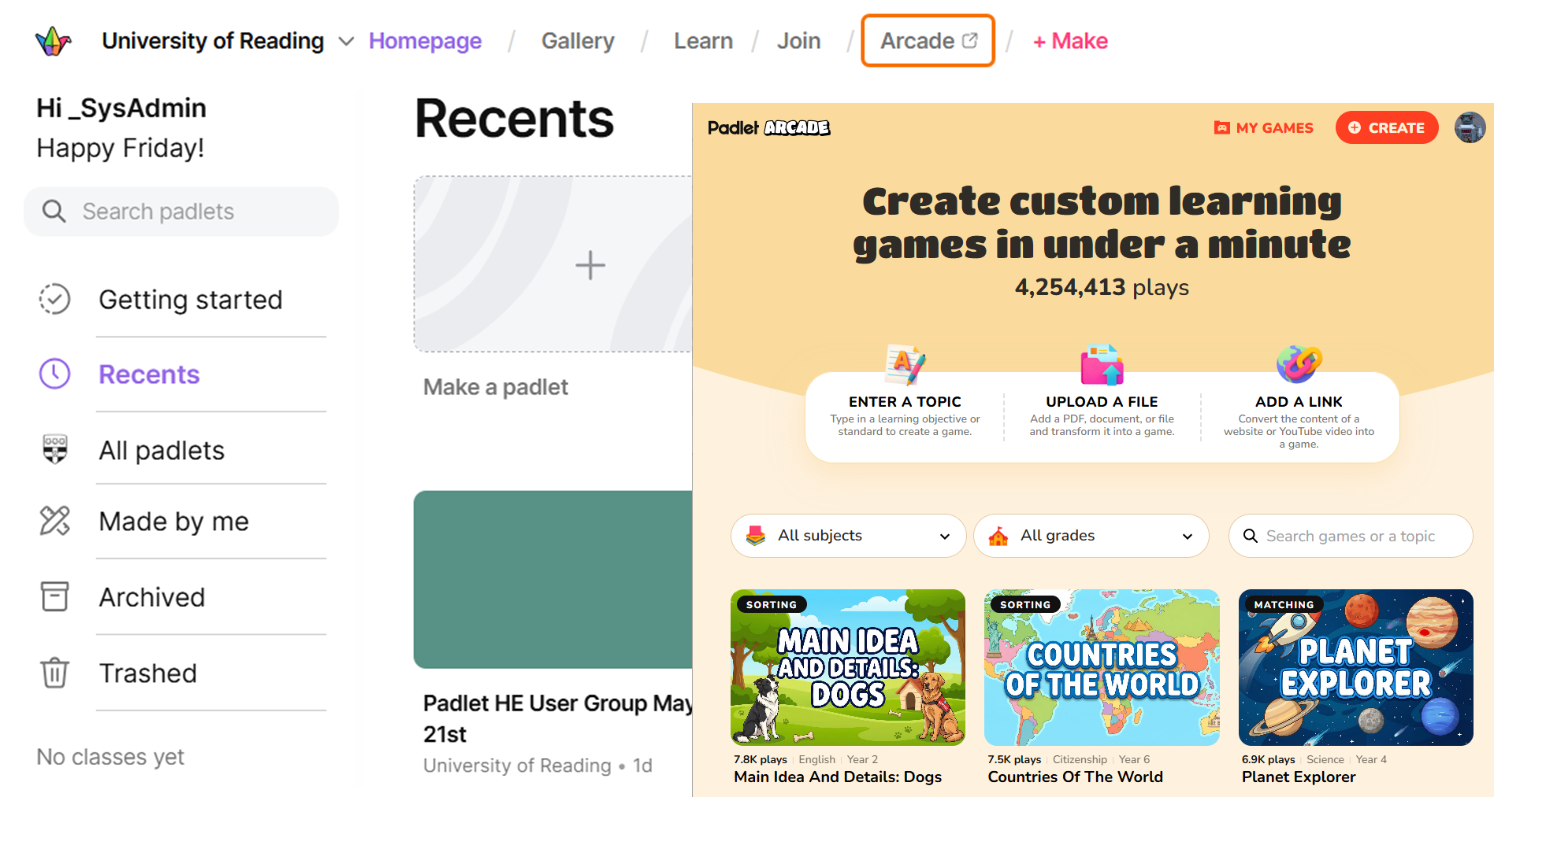Screen dimensions: 1551x845
Task: Select the Getting started checkmark icon
Action: [55, 299]
